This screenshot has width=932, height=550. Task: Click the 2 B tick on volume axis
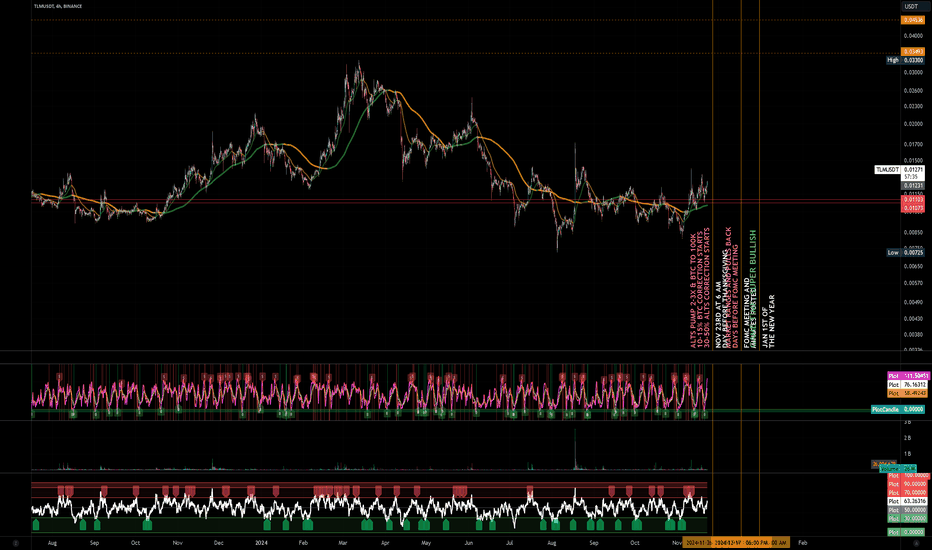point(908,438)
